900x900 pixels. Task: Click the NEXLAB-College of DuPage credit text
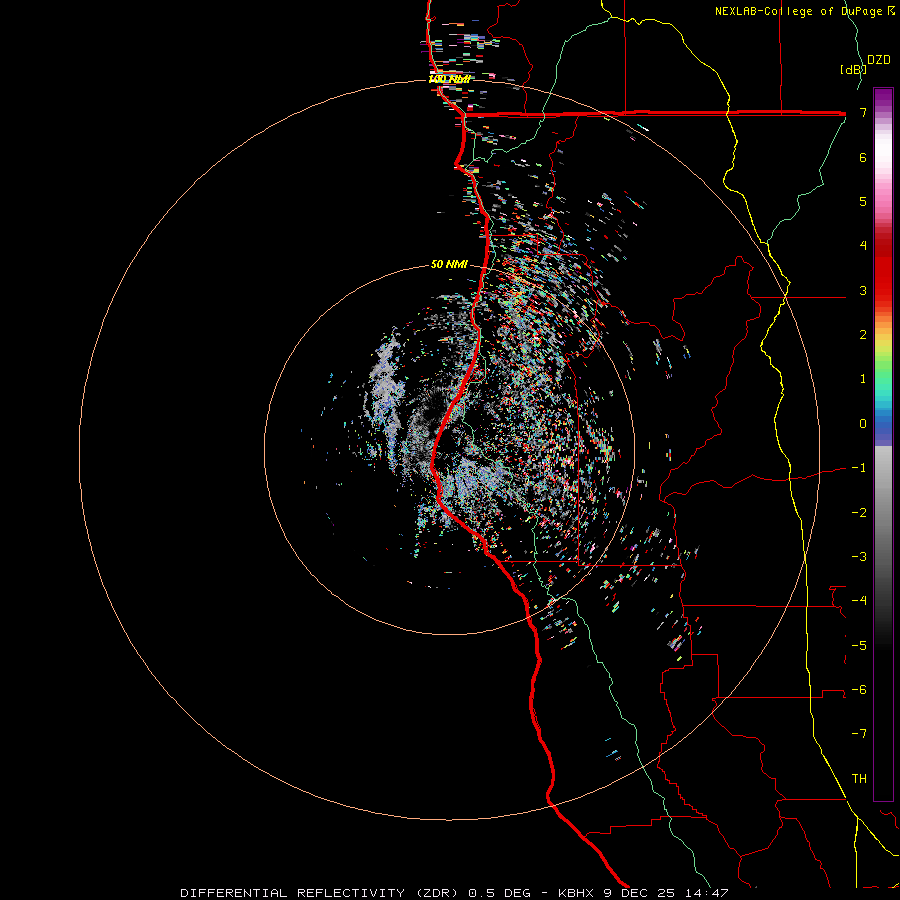pos(805,11)
